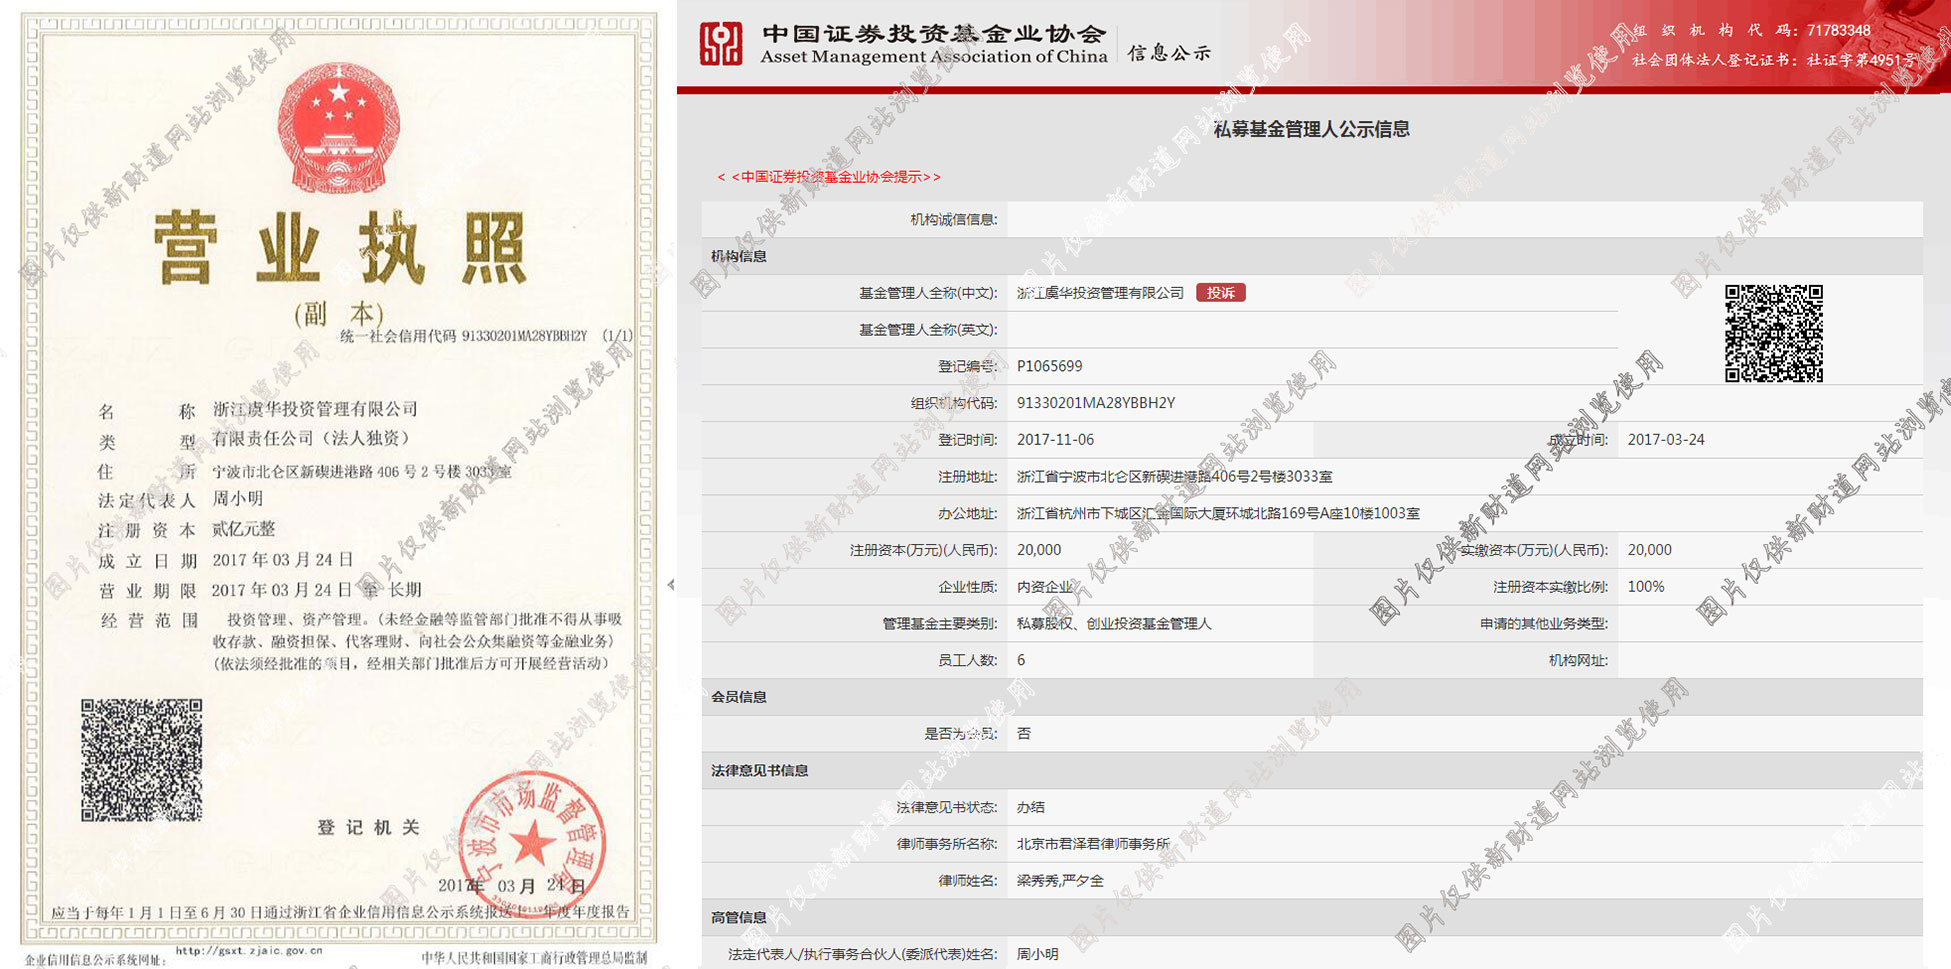Click the 机构网址 label
This screenshot has height=969, width=1951.
[x=1579, y=660]
